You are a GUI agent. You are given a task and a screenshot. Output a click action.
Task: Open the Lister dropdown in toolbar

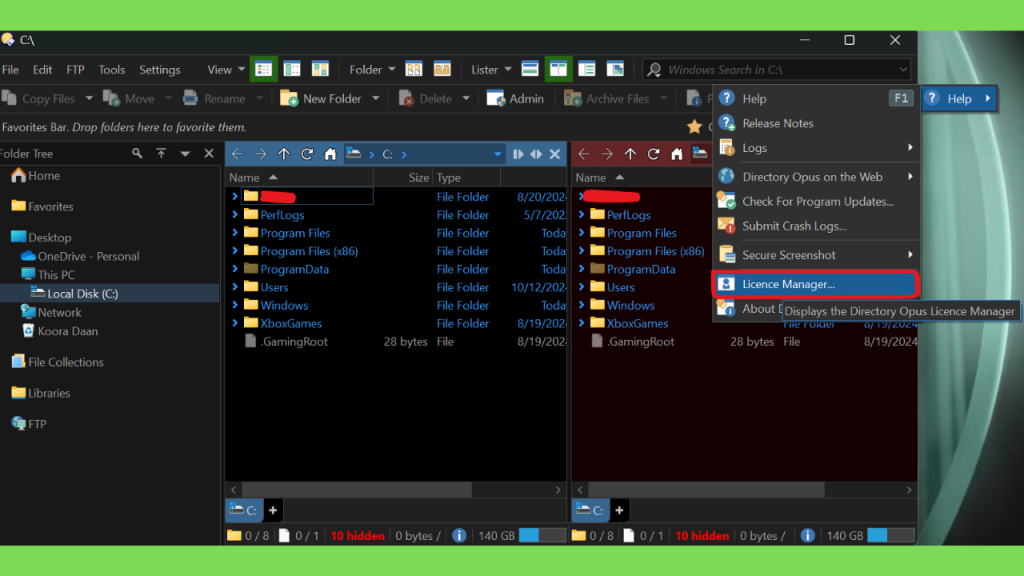491,69
